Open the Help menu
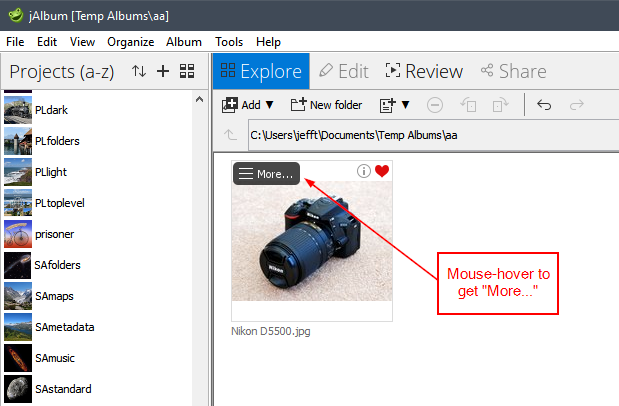Image resolution: width=619 pixels, height=406 pixels. [x=268, y=42]
